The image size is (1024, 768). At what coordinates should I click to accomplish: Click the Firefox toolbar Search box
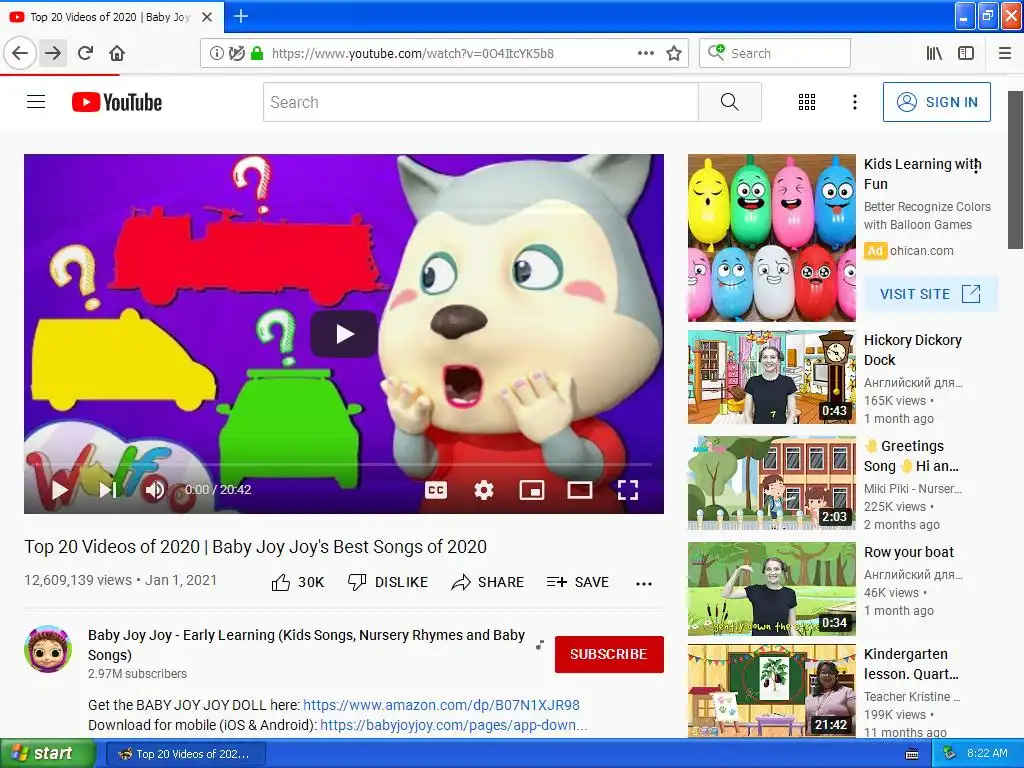click(775, 54)
